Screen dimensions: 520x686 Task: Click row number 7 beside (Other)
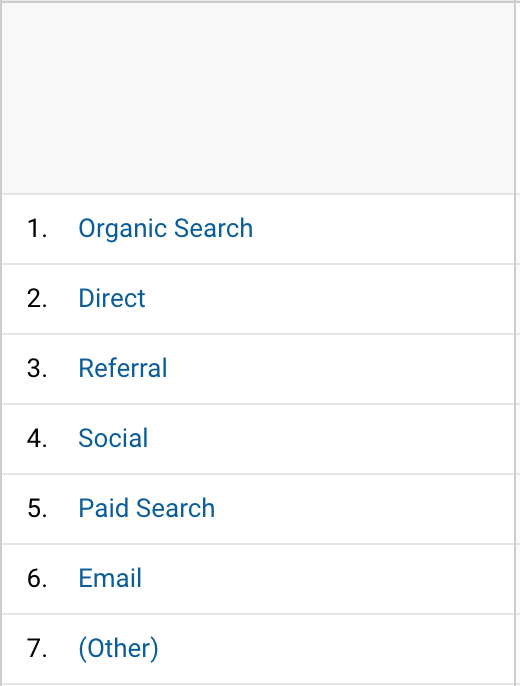[x=37, y=648]
